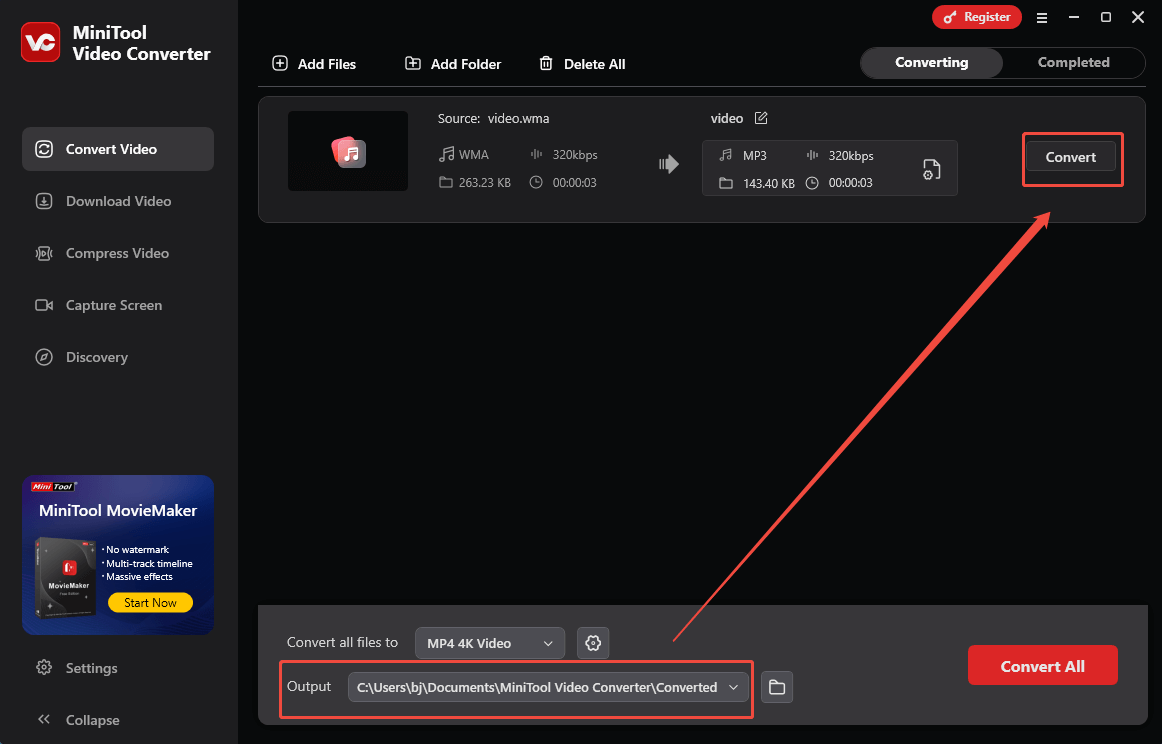
Task: Click the Convert All button
Action: pos(1043,665)
